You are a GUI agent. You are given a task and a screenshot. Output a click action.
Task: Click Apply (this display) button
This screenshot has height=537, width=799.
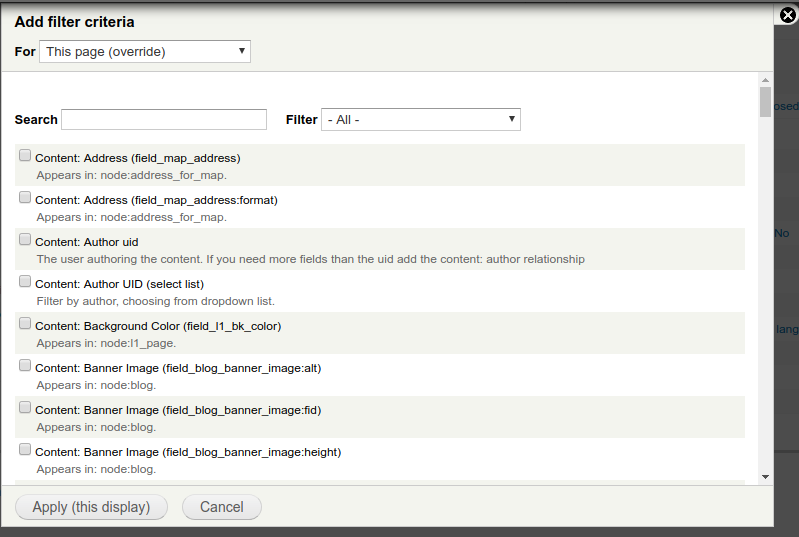[x=91, y=507]
